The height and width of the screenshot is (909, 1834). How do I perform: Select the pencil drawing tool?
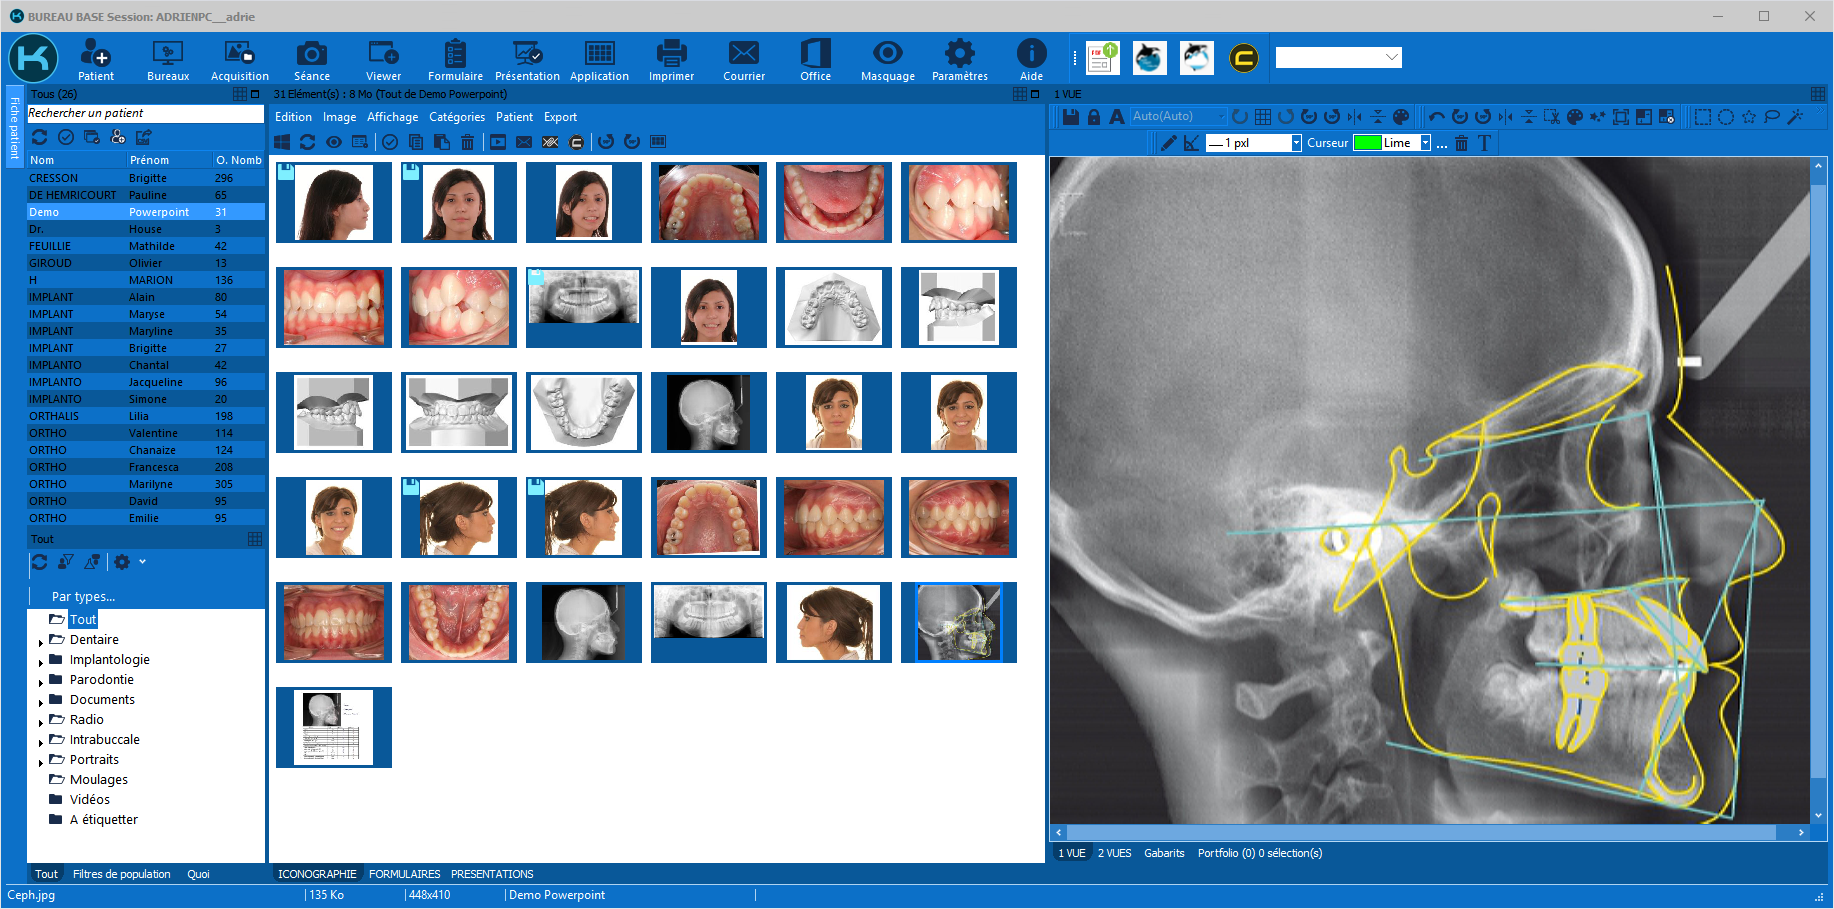[x=1168, y=143]
